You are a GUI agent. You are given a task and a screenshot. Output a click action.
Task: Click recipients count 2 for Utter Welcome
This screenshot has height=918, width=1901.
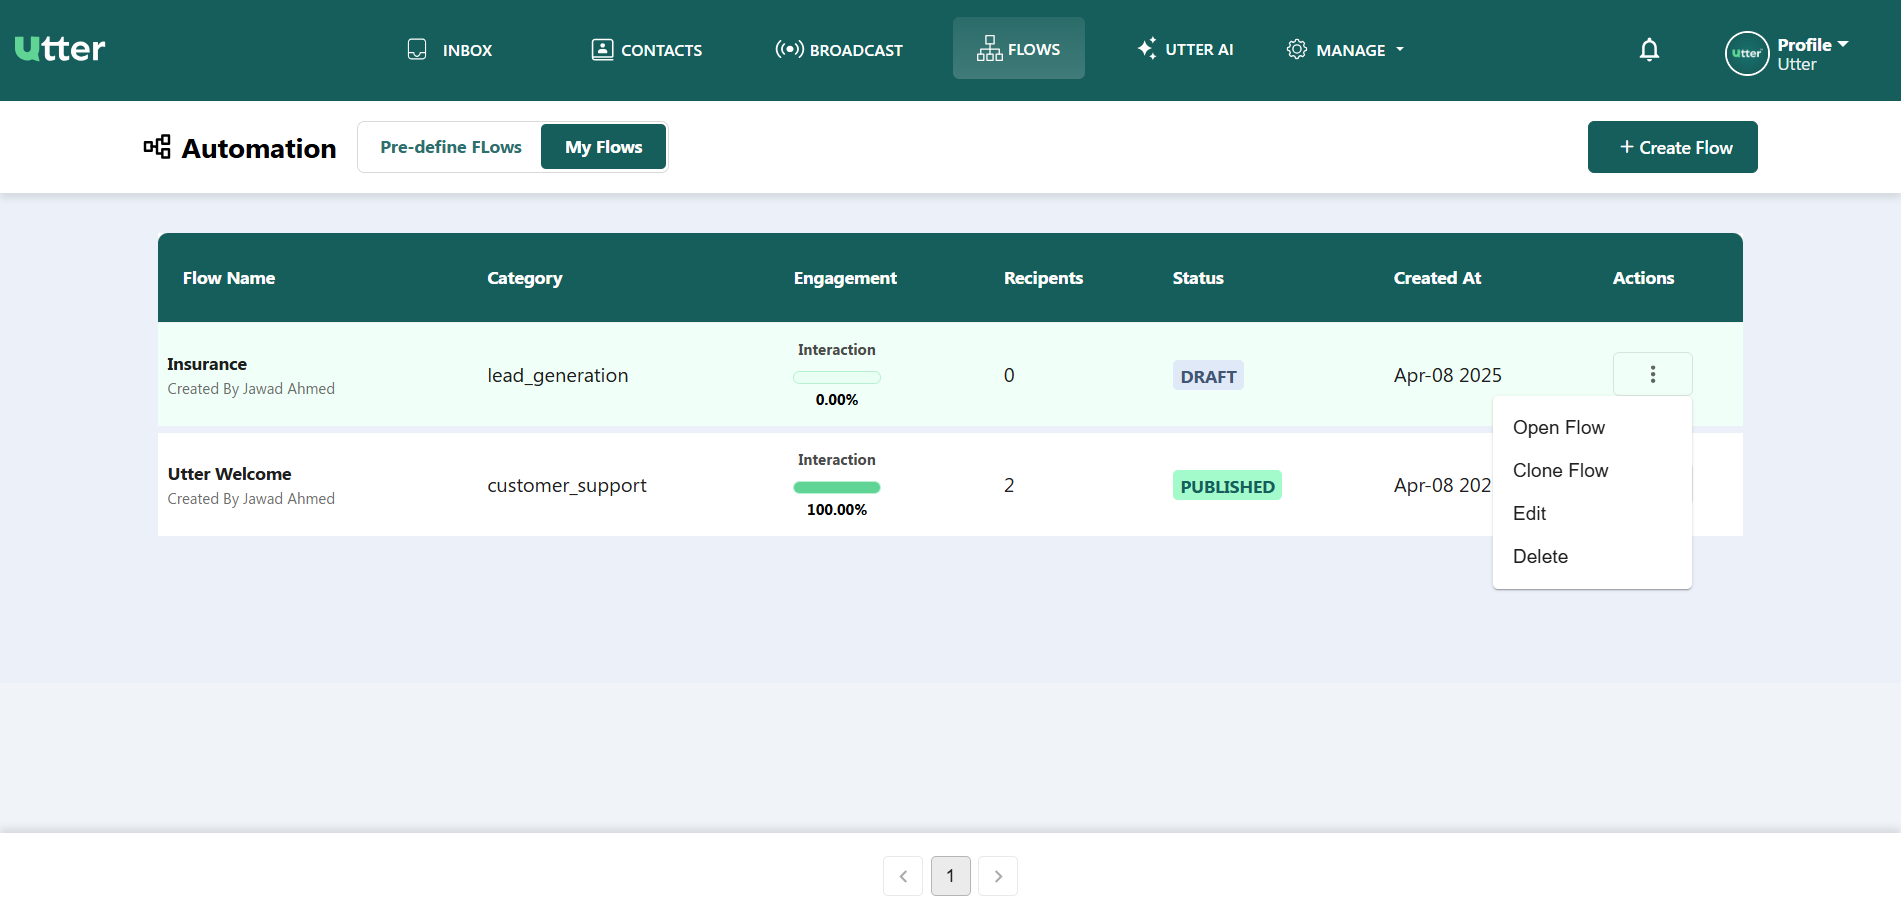(1008, 486)
